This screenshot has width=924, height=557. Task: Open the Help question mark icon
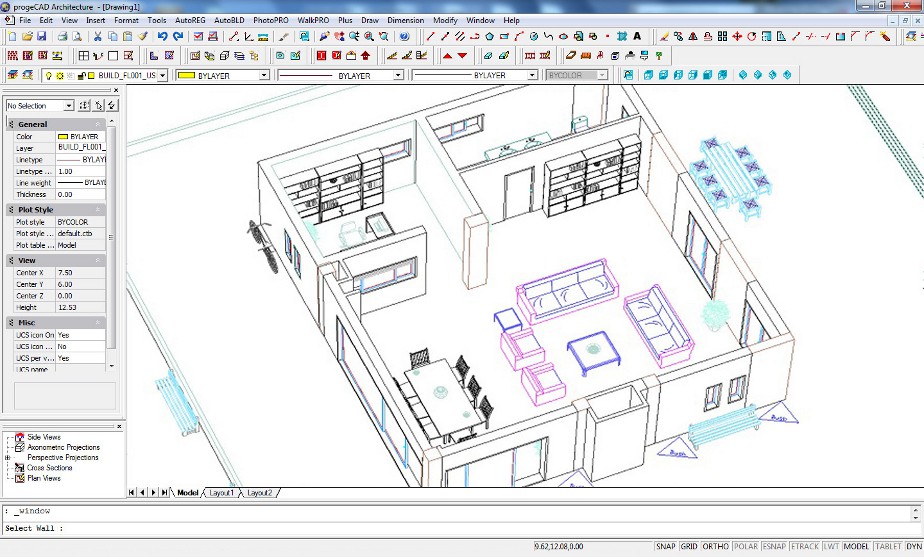tap(404, 37)
